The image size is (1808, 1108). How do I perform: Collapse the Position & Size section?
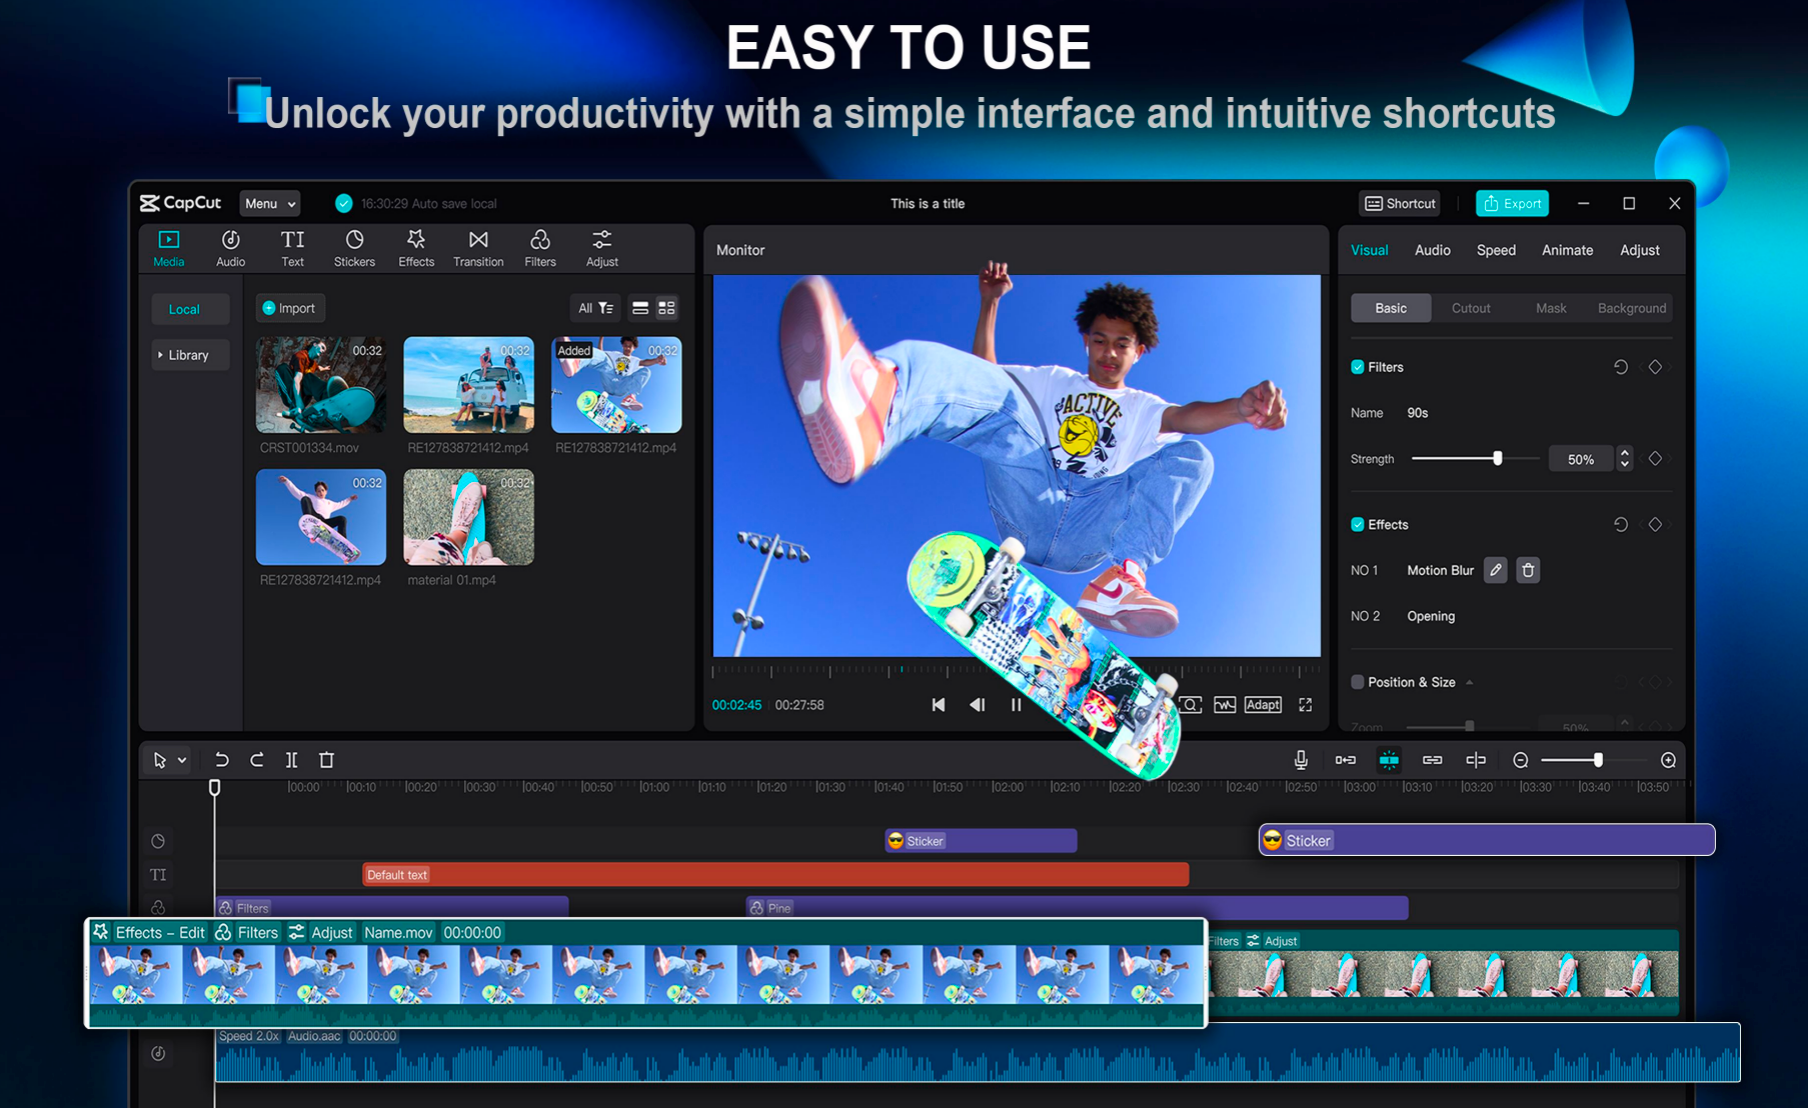[x=1469, y=682]
